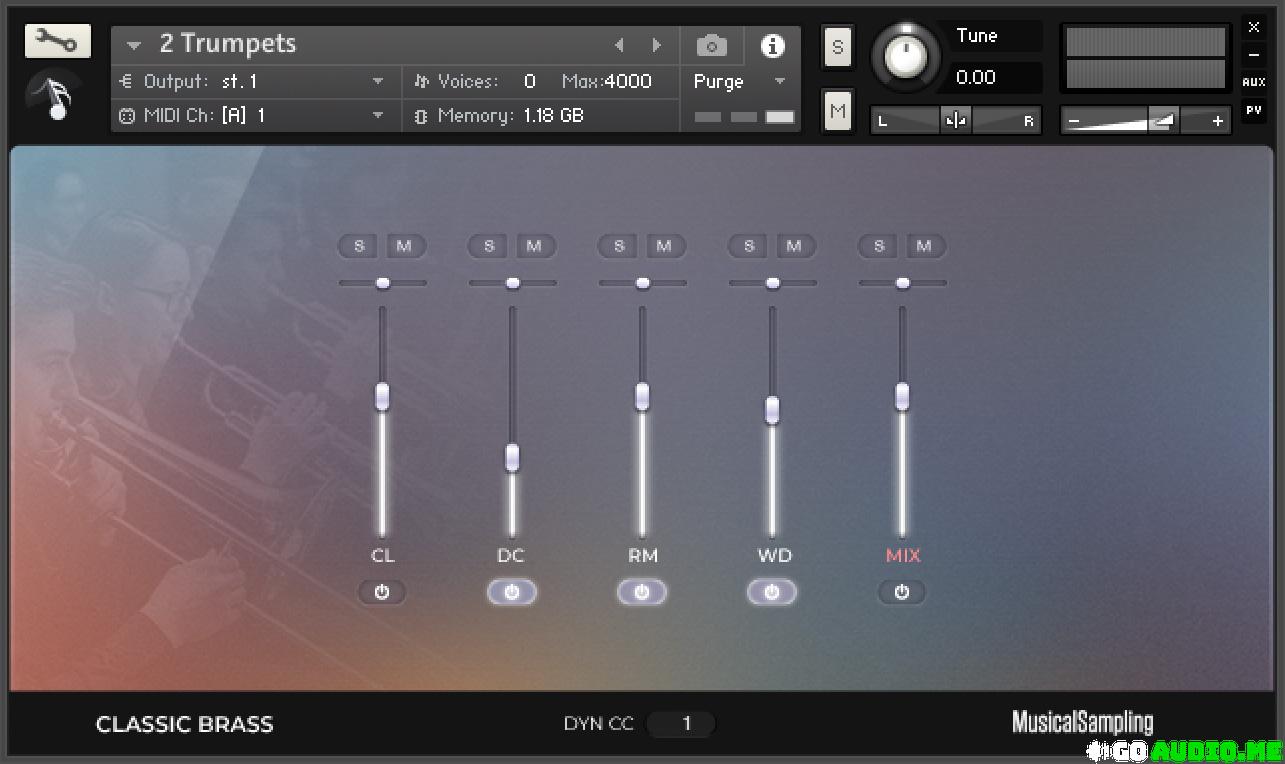Click the PV button on right edge
1285x764 pixels.
pyautogui.click(x=1253, y=109)
